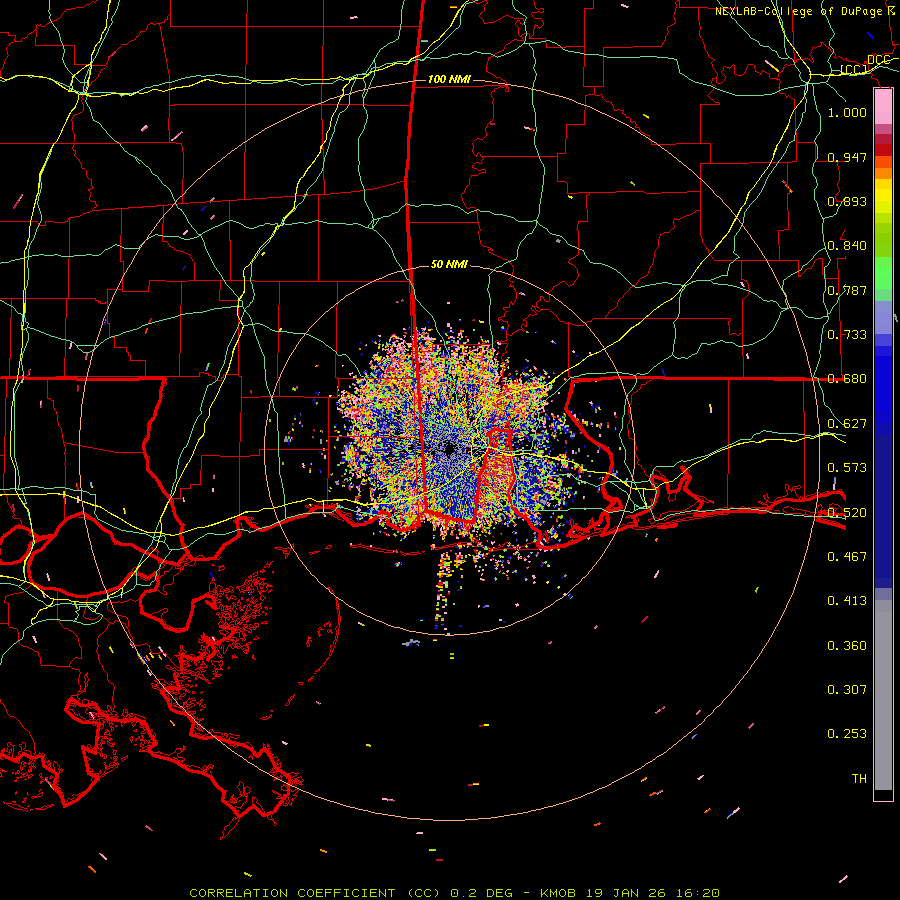The image size is (900, 900).
Task: Click the "KMOB" station ID in the footer
Action: coord(559,893)
